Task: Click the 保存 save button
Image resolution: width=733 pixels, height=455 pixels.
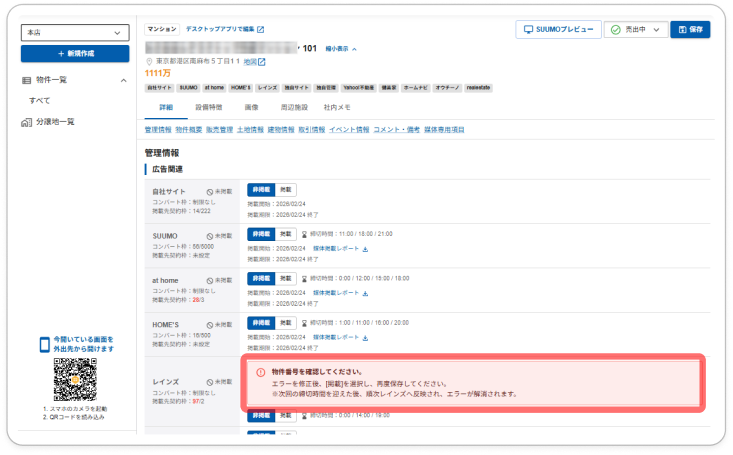Action: click(690, 29)
